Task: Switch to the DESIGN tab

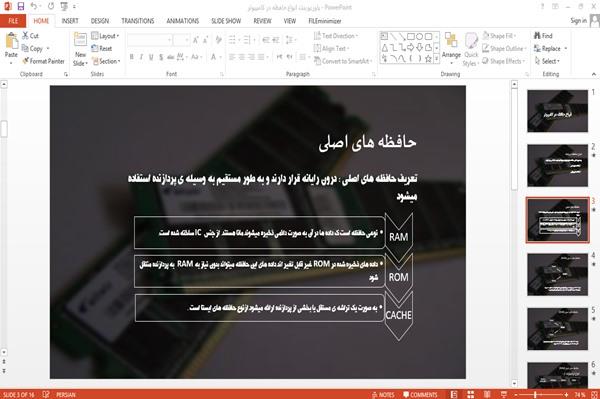Action: pos(100,21)
